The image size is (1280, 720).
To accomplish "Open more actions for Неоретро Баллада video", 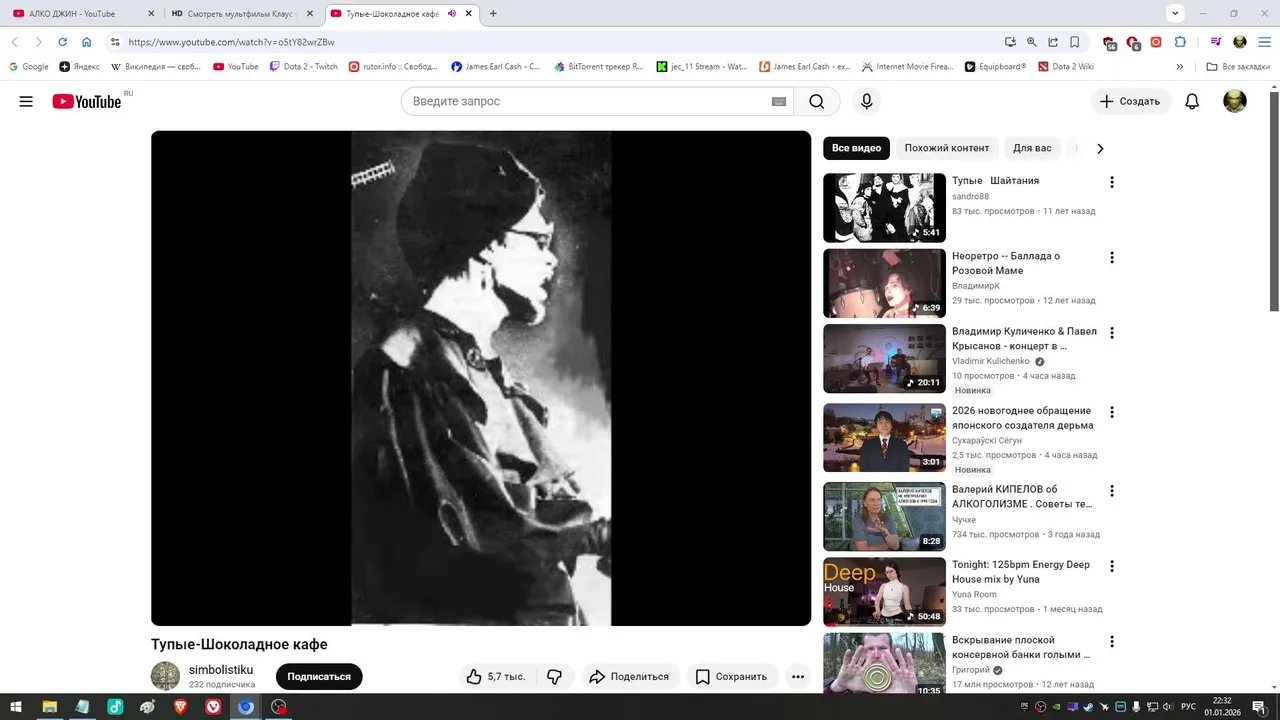I will (x=1111, y=257).
